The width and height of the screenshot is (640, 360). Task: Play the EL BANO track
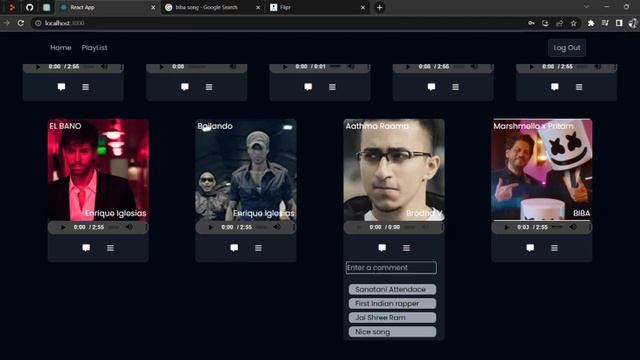[x=62, y=227]
